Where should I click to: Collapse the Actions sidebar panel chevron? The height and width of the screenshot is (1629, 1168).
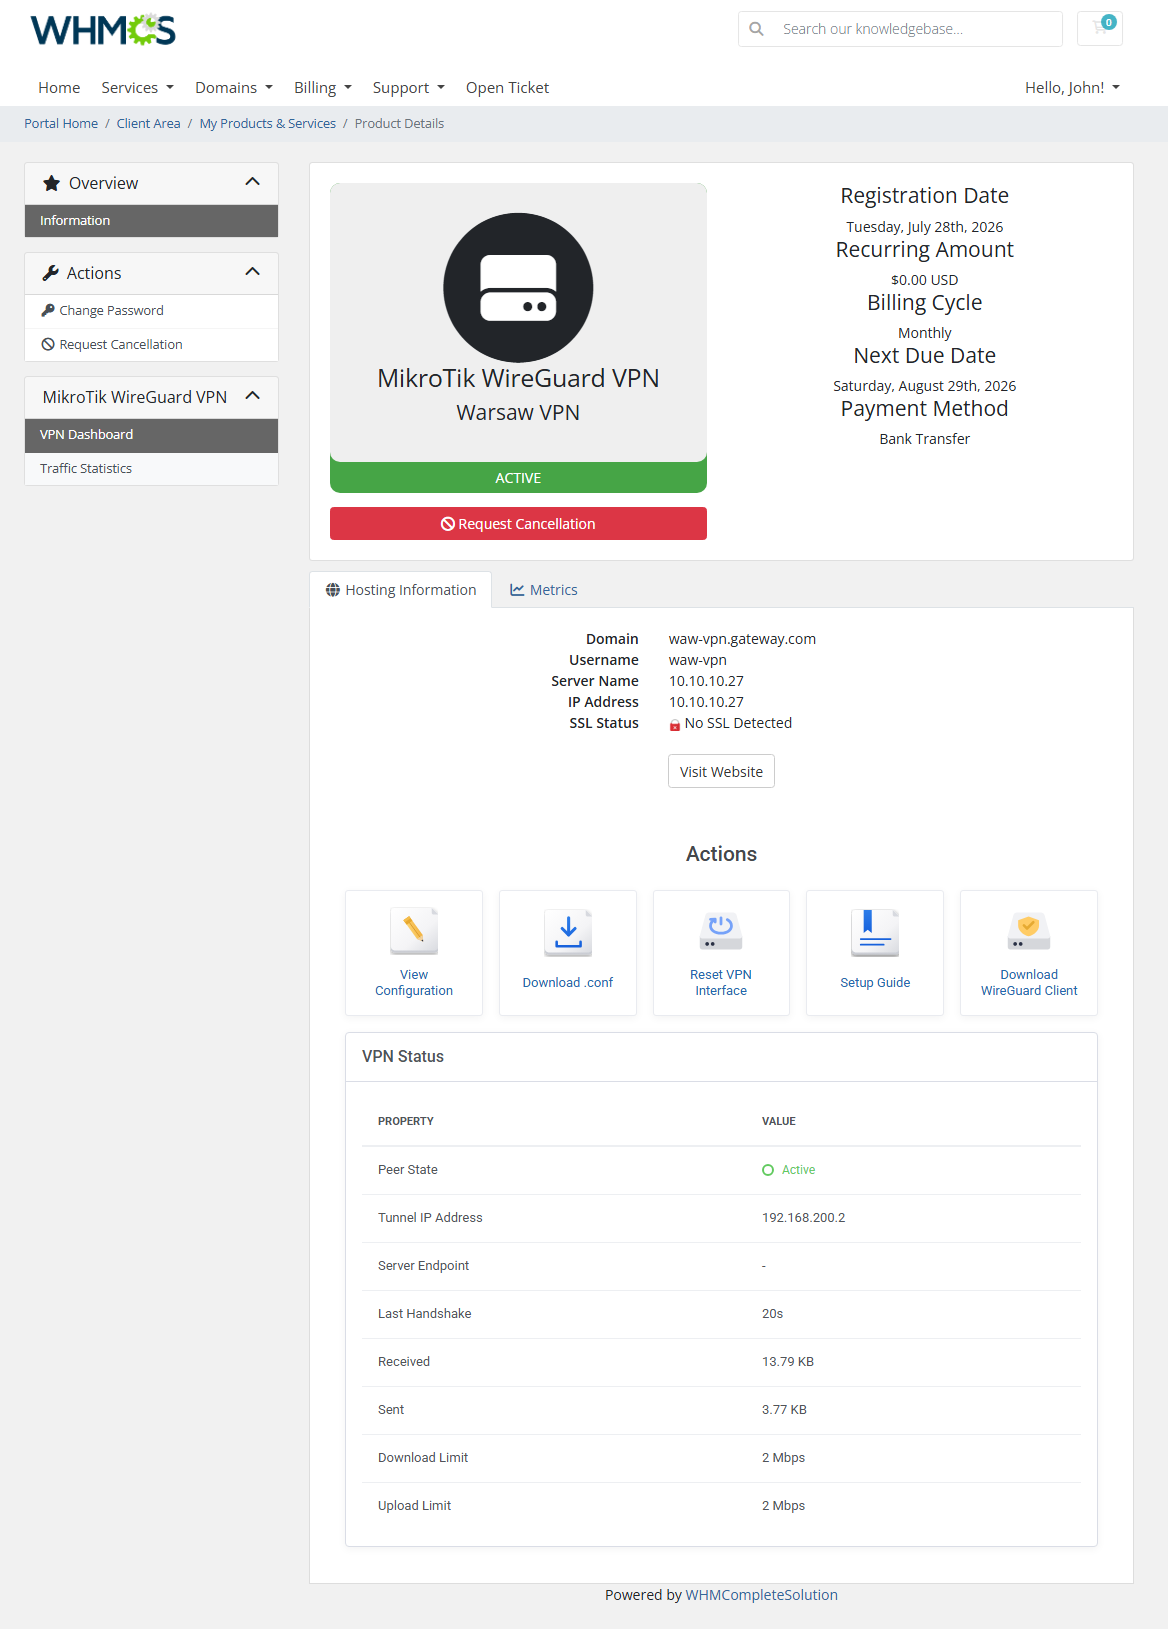[x=252, y=272]
